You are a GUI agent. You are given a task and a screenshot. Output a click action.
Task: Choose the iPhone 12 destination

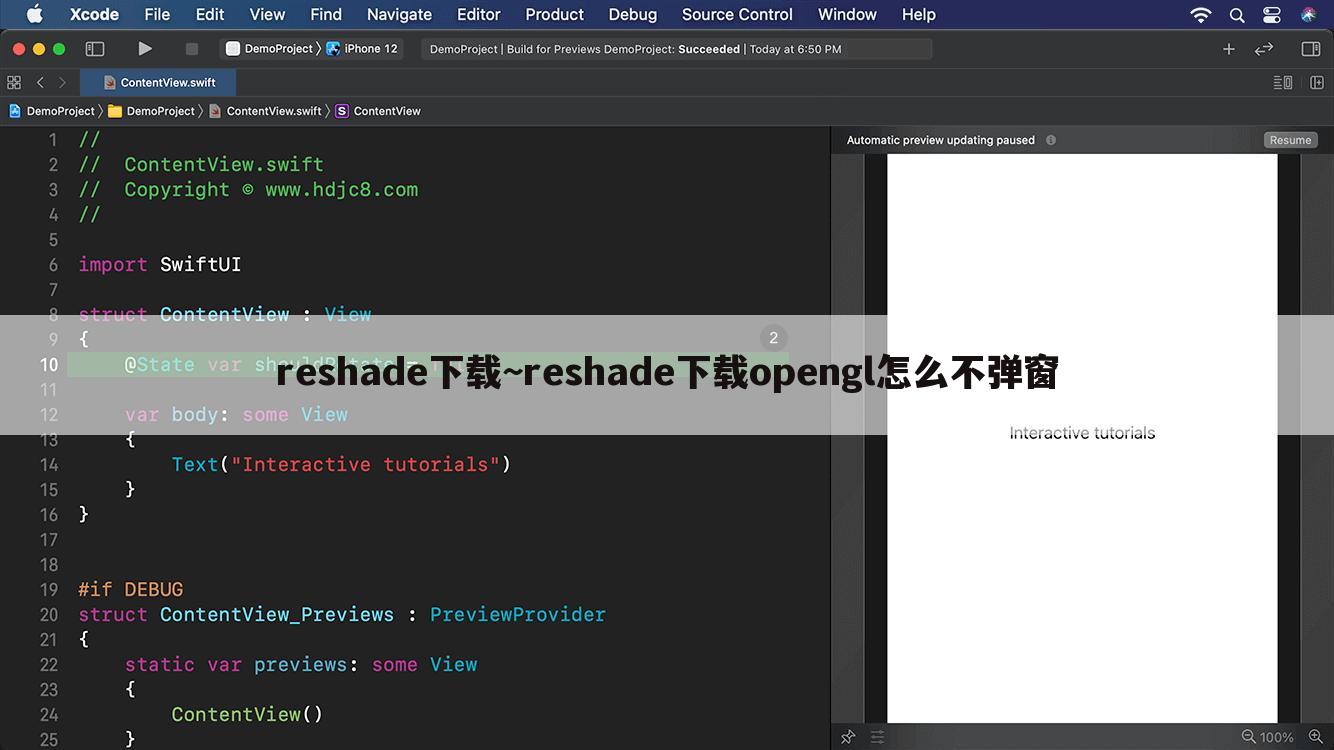[x=362, y=48]
